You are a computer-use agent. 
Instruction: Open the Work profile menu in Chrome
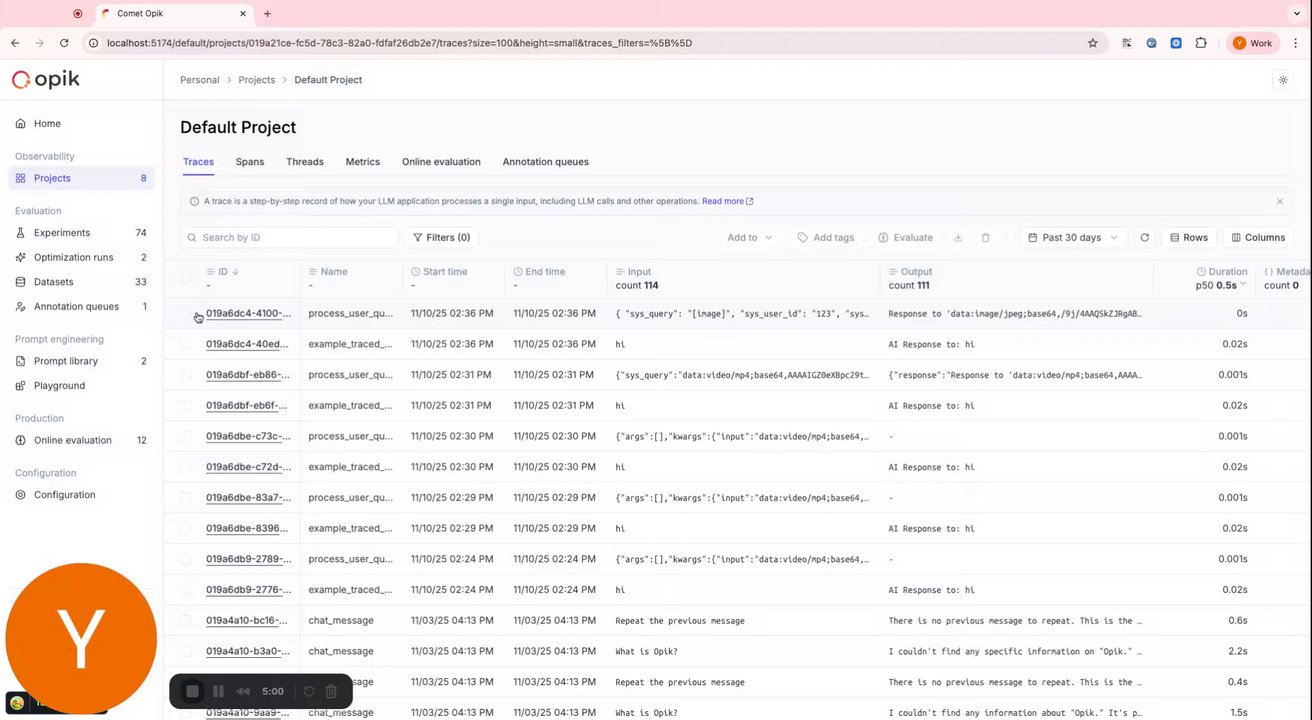pos(1253,43)
